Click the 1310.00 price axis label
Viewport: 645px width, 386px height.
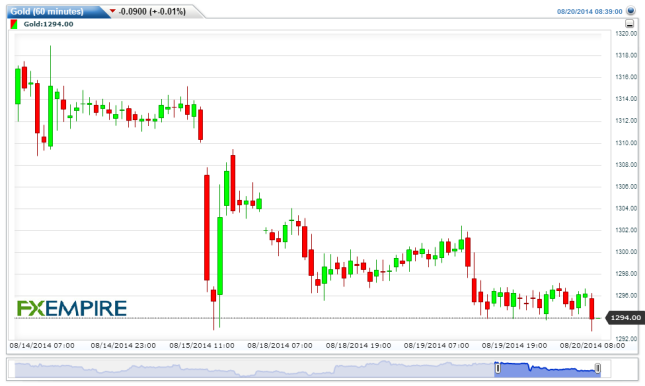(x=626, y=143)
